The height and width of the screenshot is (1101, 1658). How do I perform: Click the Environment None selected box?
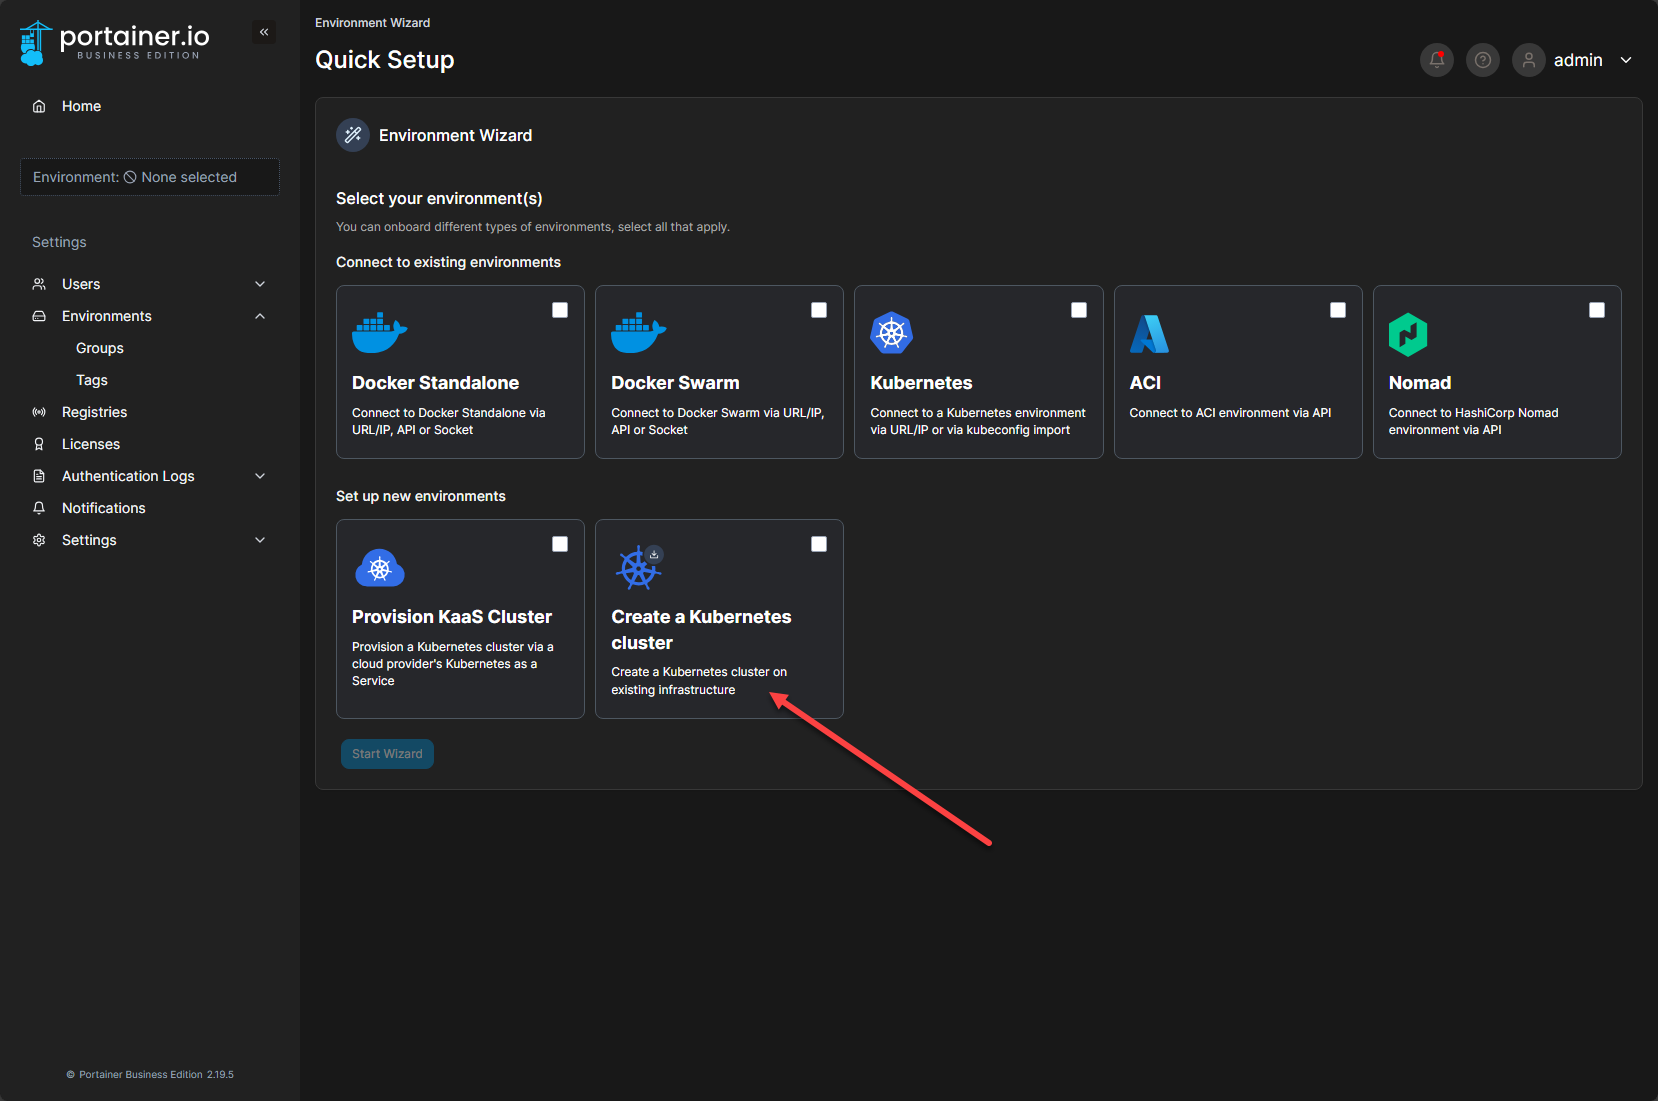point(150,177)
